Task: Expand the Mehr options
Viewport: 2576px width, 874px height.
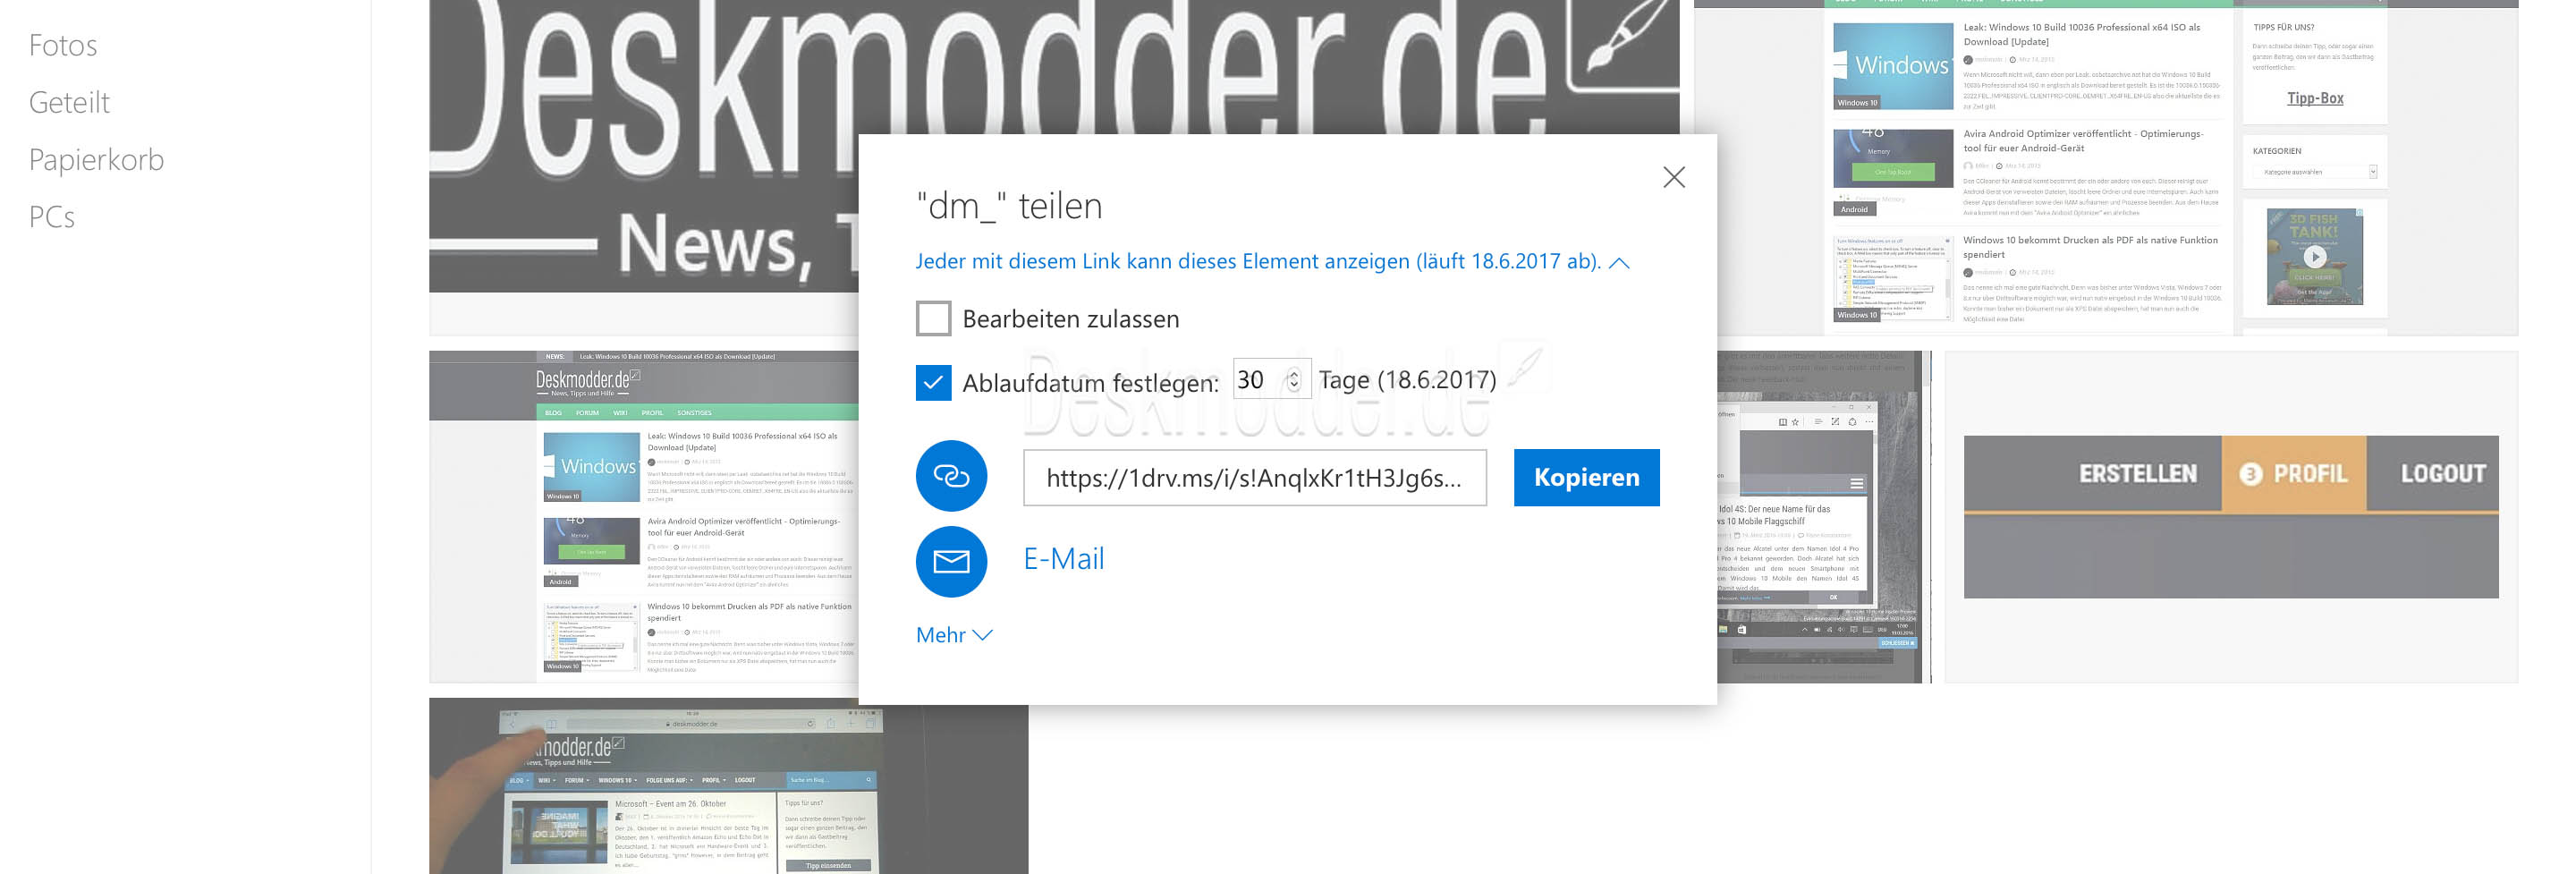Action: (954, 635)
